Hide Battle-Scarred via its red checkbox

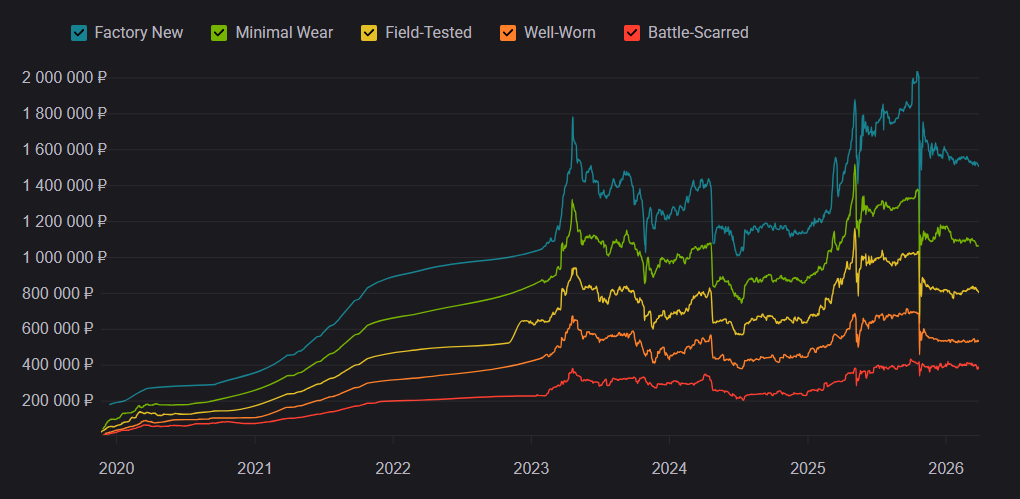(x=632, y=33)
